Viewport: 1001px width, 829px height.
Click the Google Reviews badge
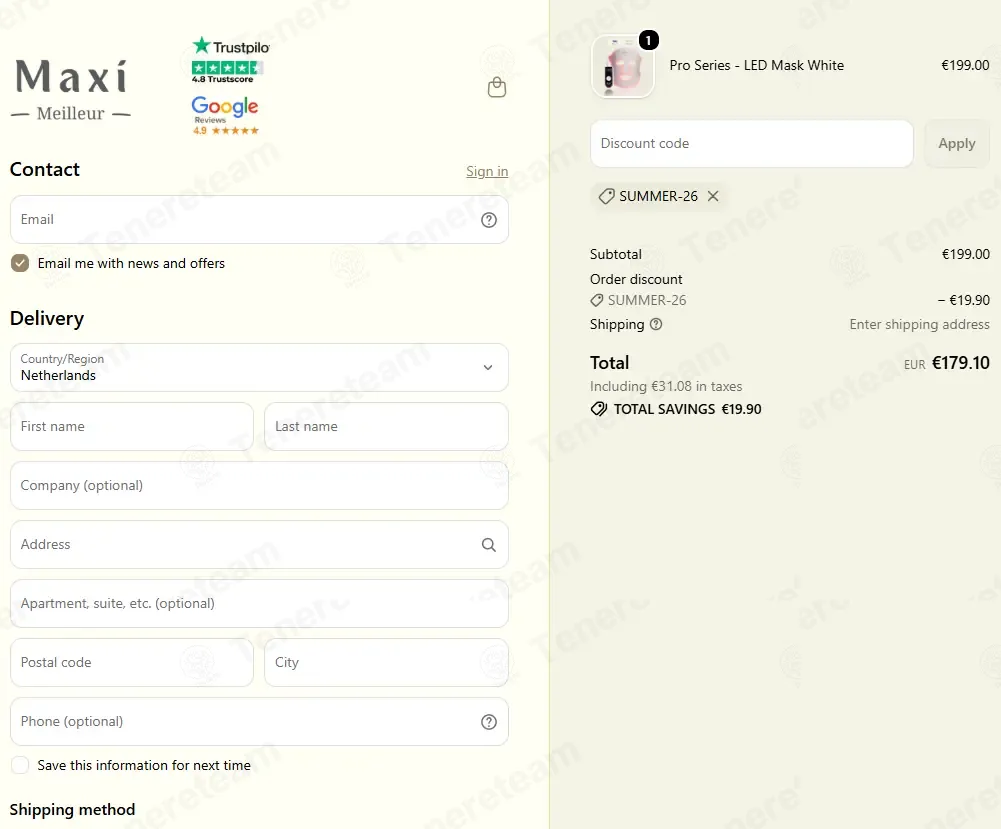click(225, 116)
